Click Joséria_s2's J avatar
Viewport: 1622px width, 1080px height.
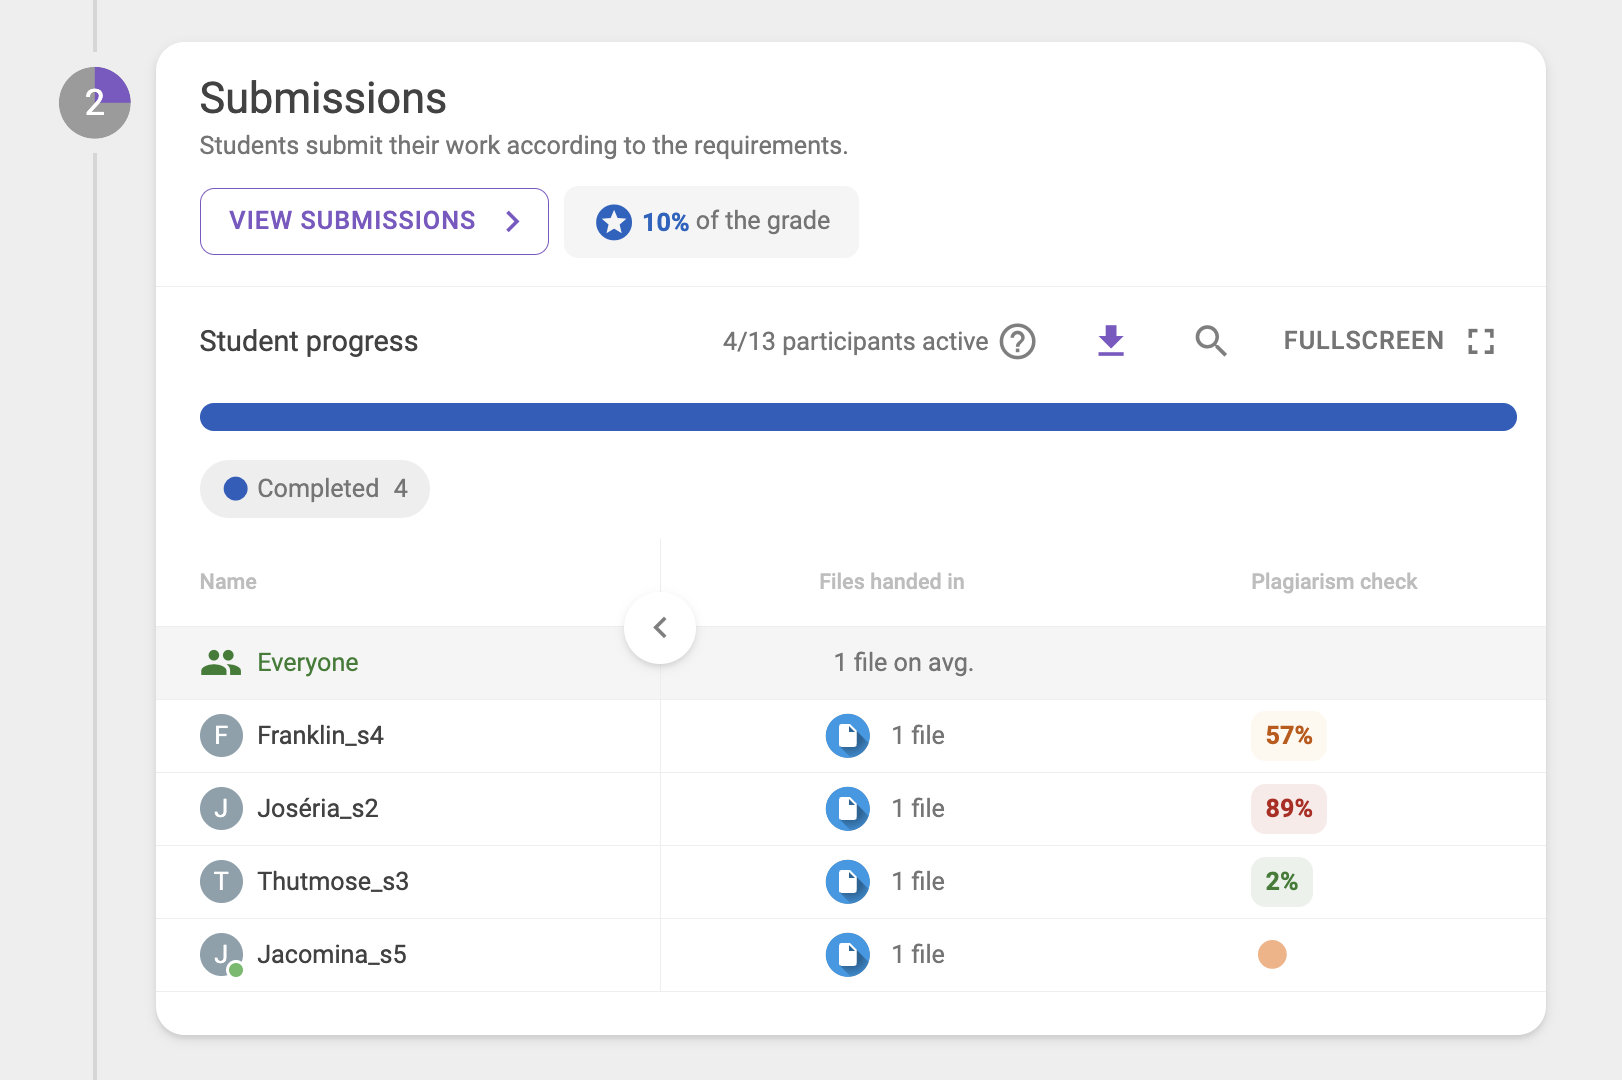click(x=221, y=809)
